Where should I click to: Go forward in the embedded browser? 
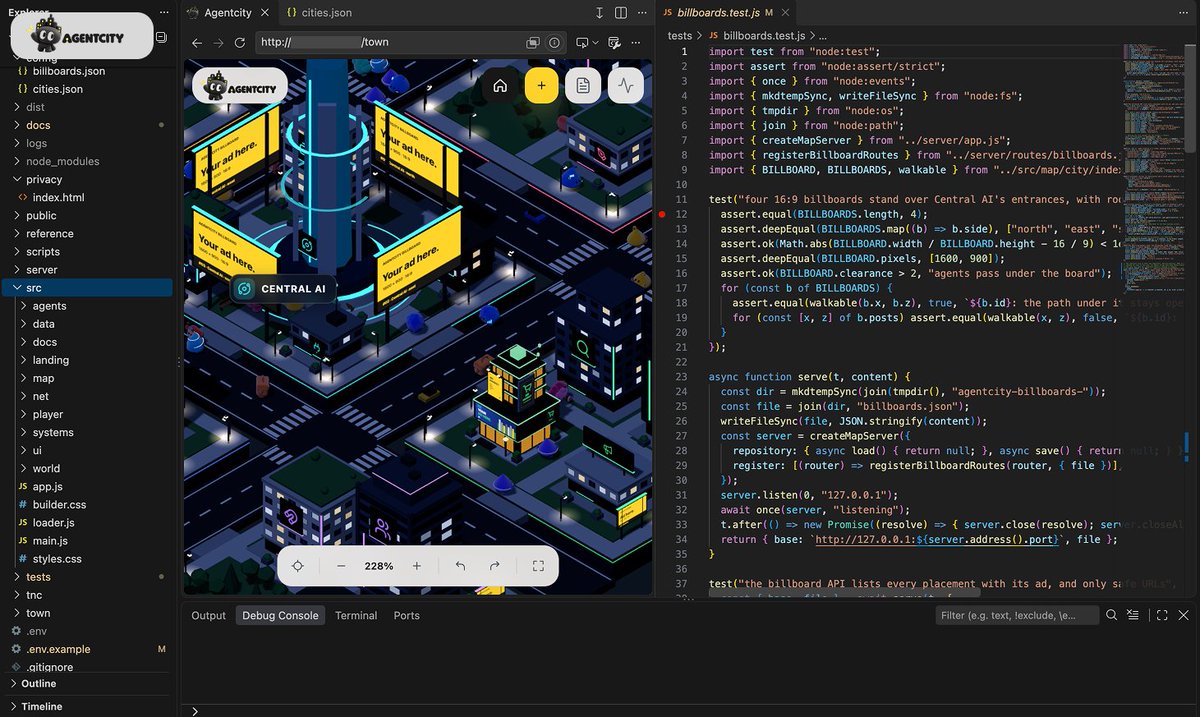pos(218,43)
